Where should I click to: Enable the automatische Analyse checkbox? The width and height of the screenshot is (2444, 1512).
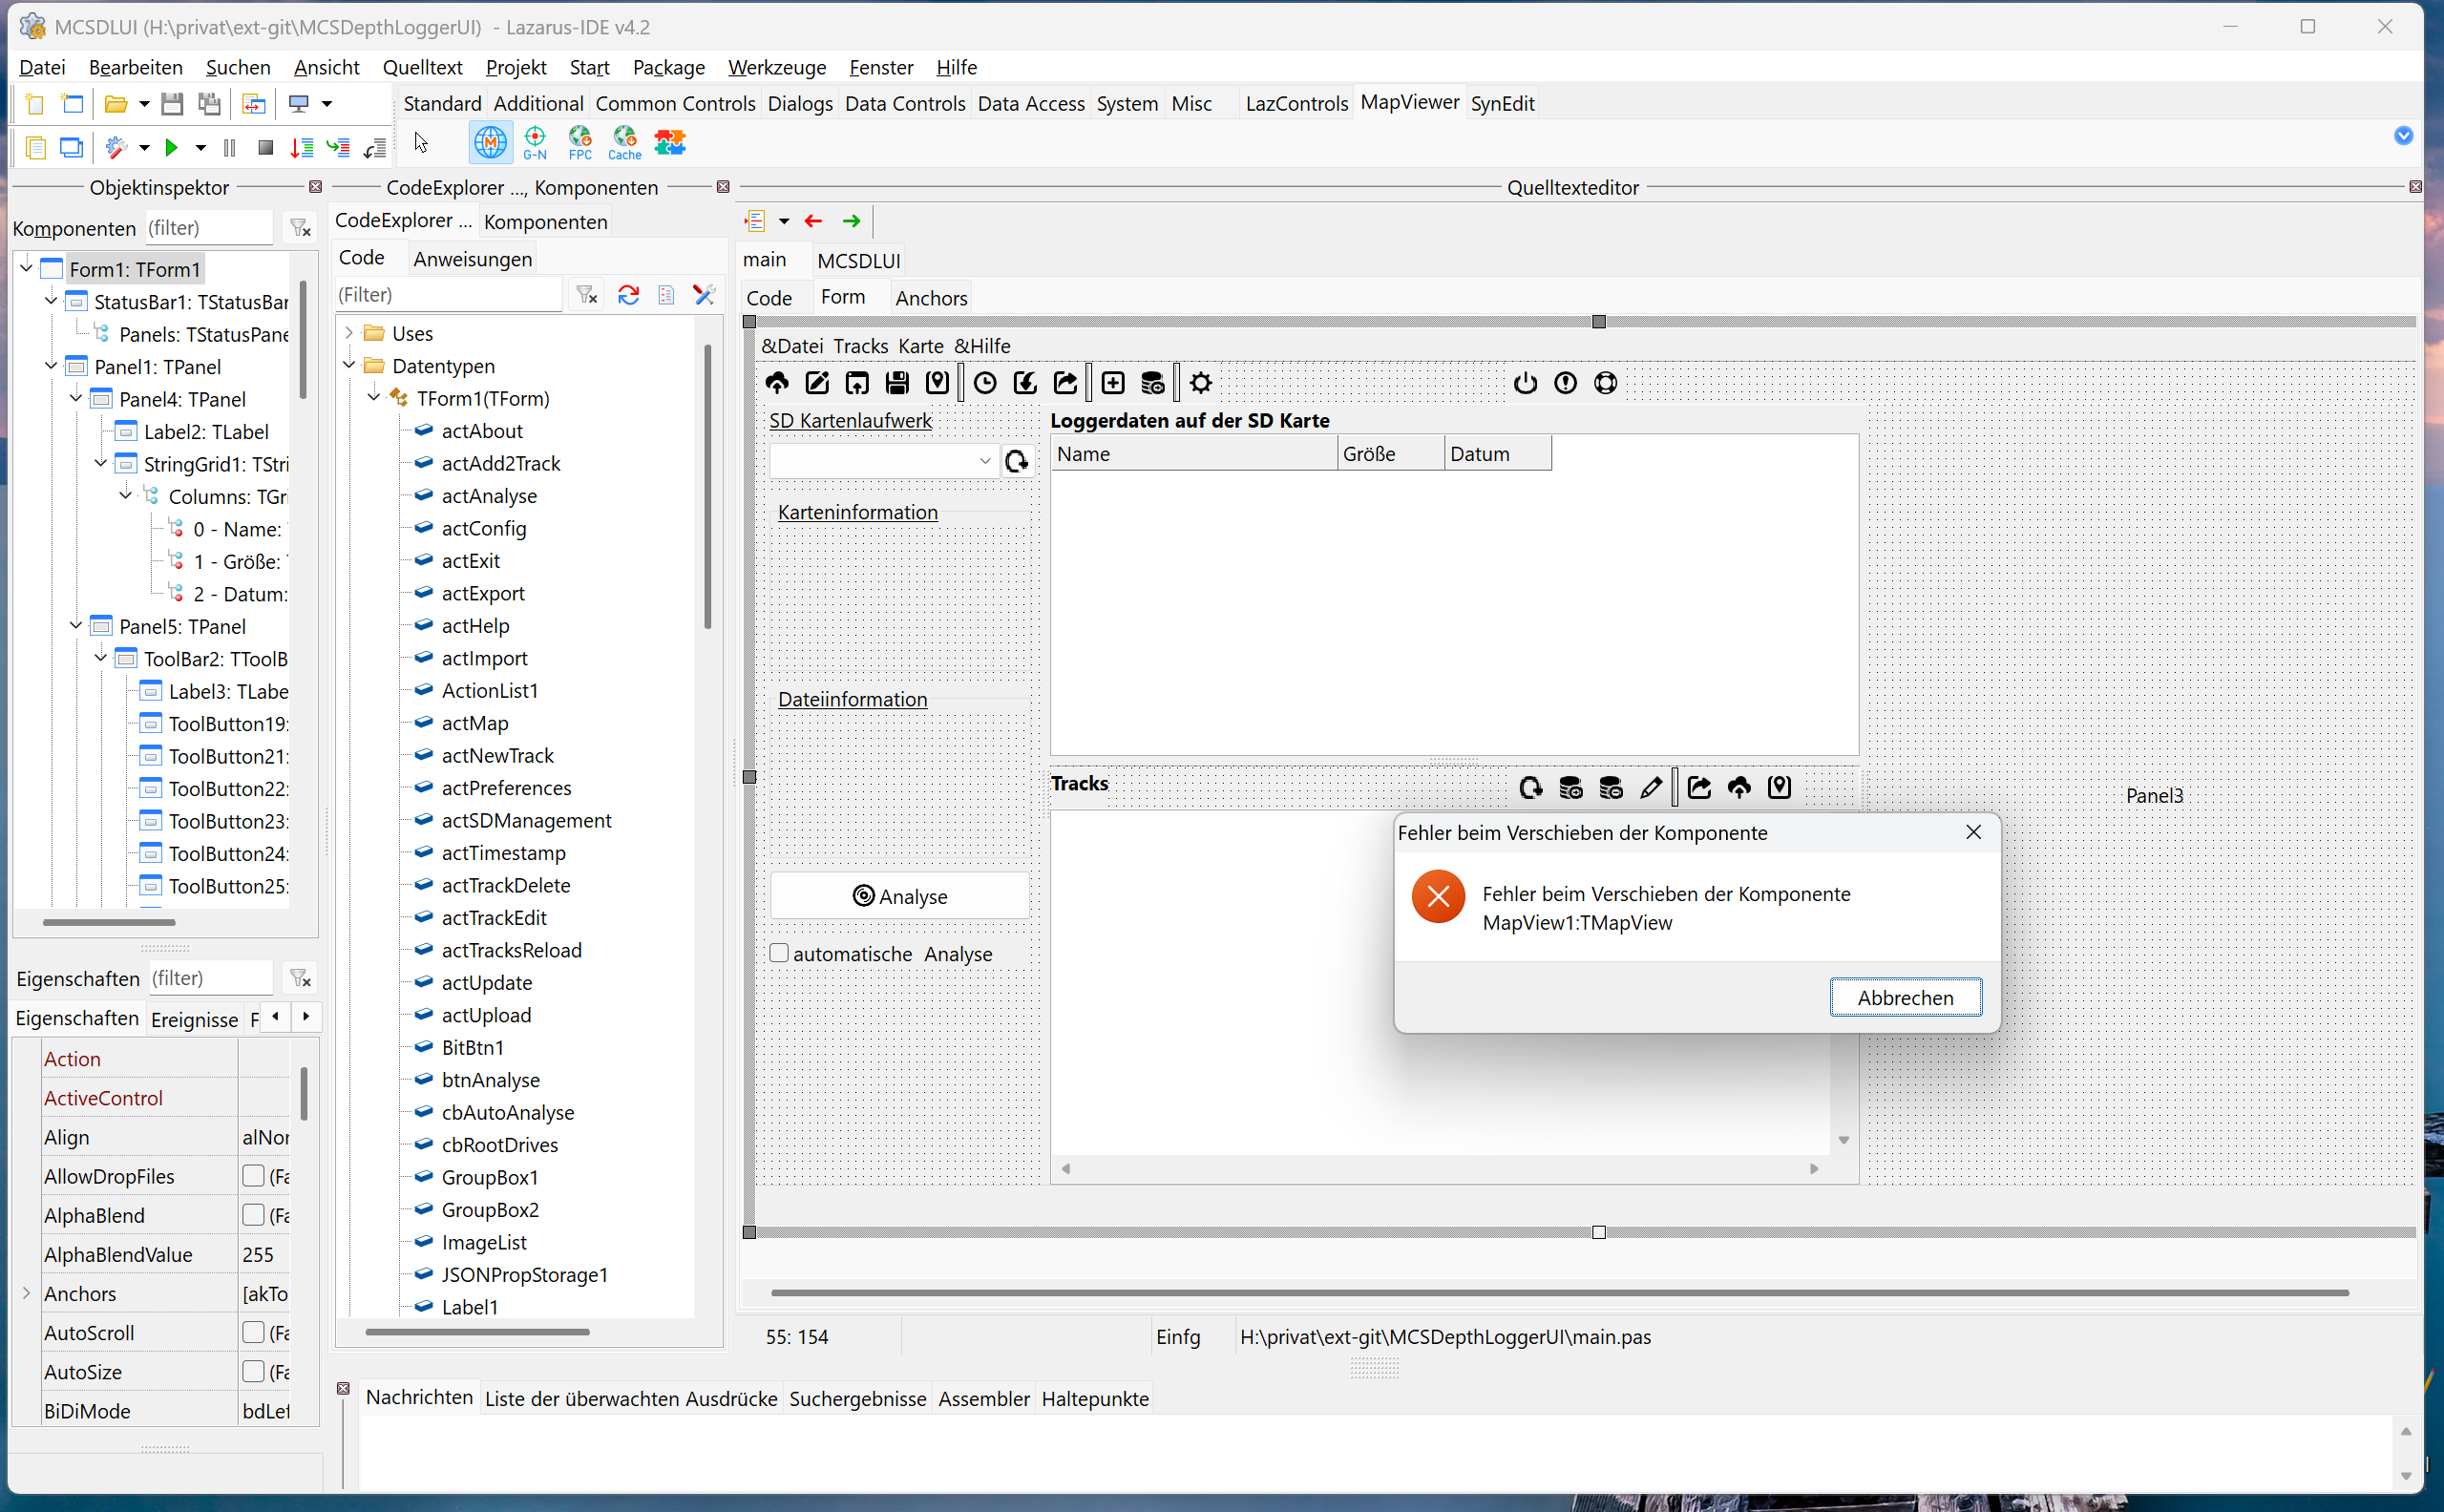[x=779, y=953]
